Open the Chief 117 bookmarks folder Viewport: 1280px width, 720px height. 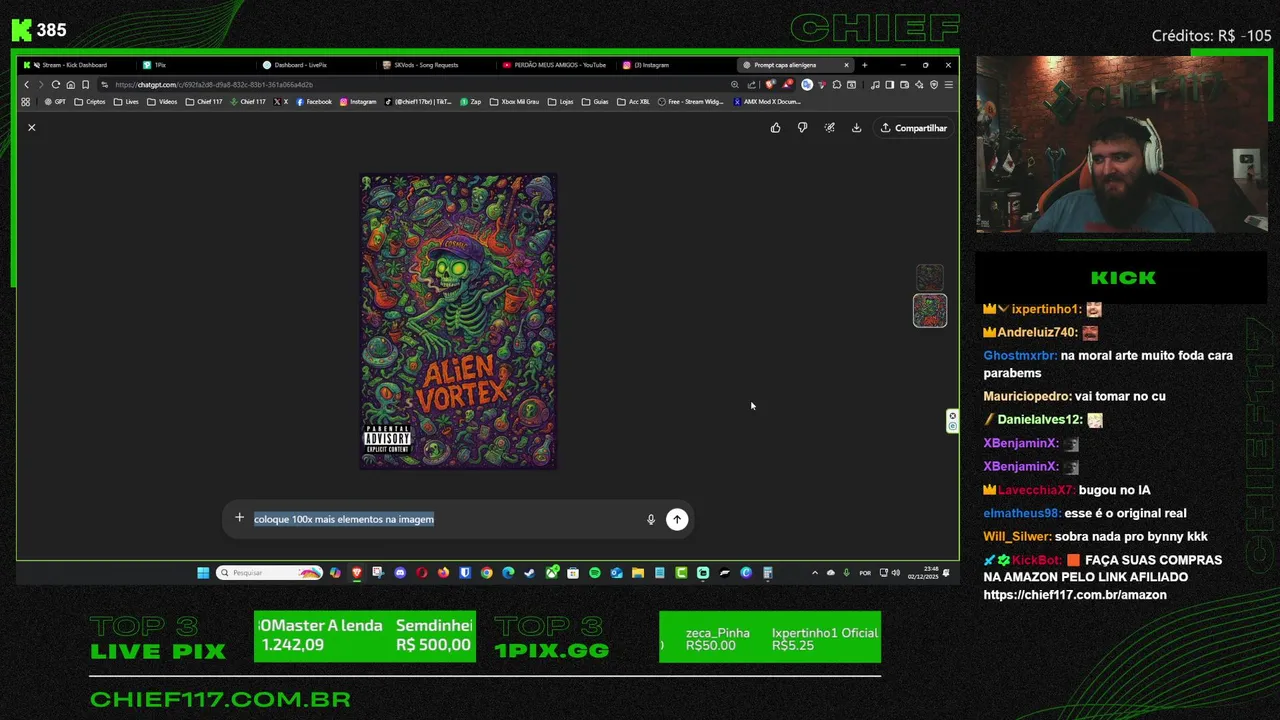204,102
